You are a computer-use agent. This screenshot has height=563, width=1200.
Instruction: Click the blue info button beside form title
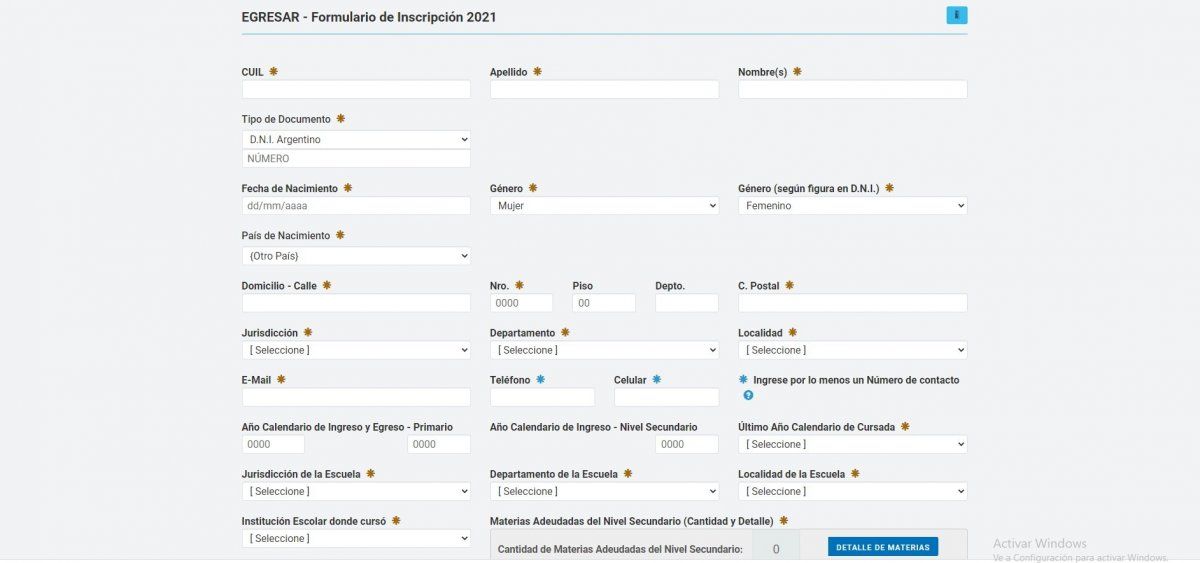(x=956, y=16)
